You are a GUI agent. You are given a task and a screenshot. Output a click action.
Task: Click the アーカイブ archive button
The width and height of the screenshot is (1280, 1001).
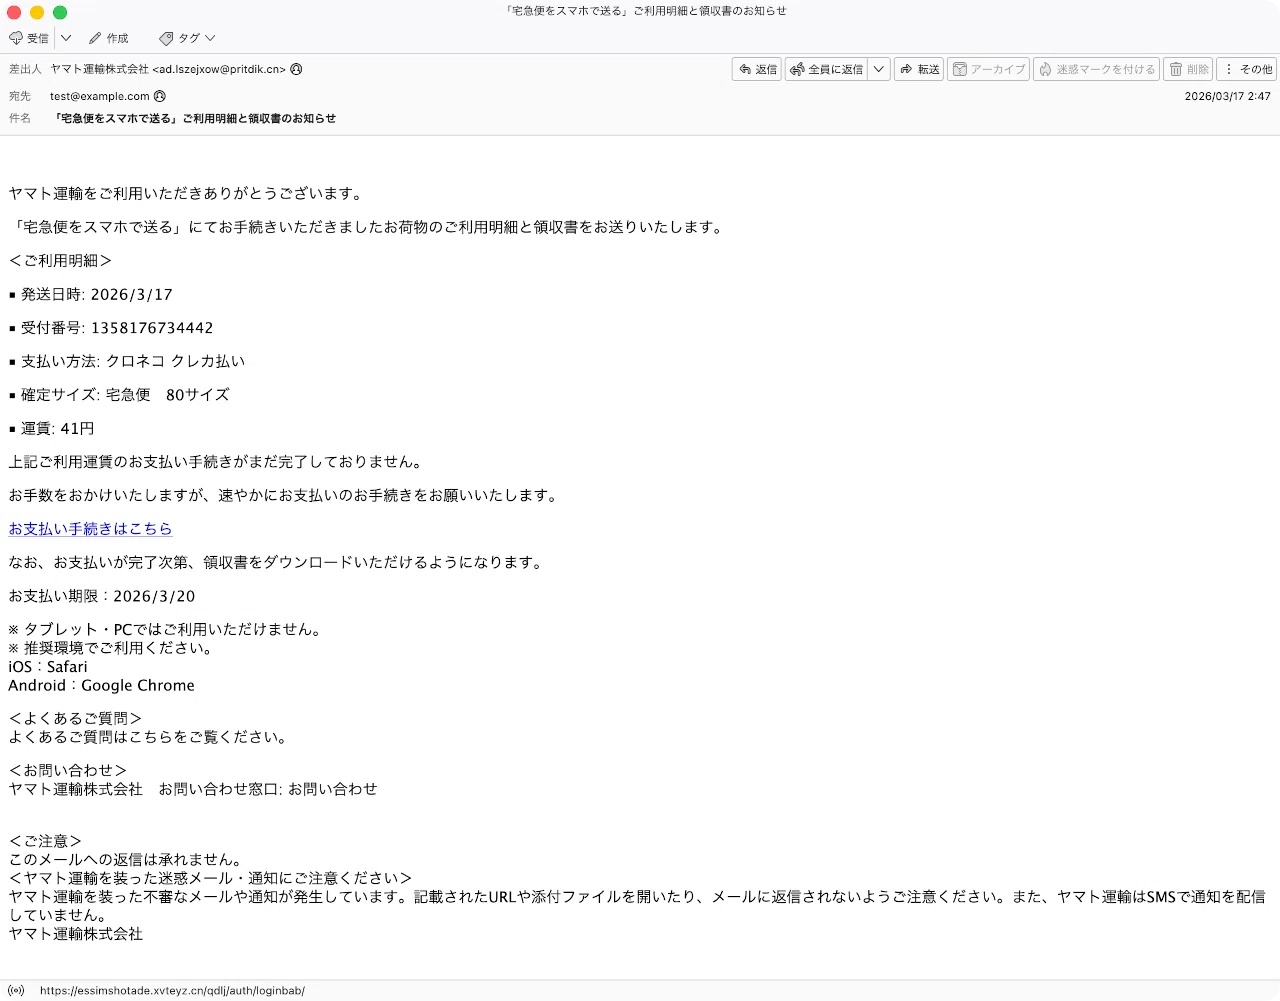coord(988,69)
